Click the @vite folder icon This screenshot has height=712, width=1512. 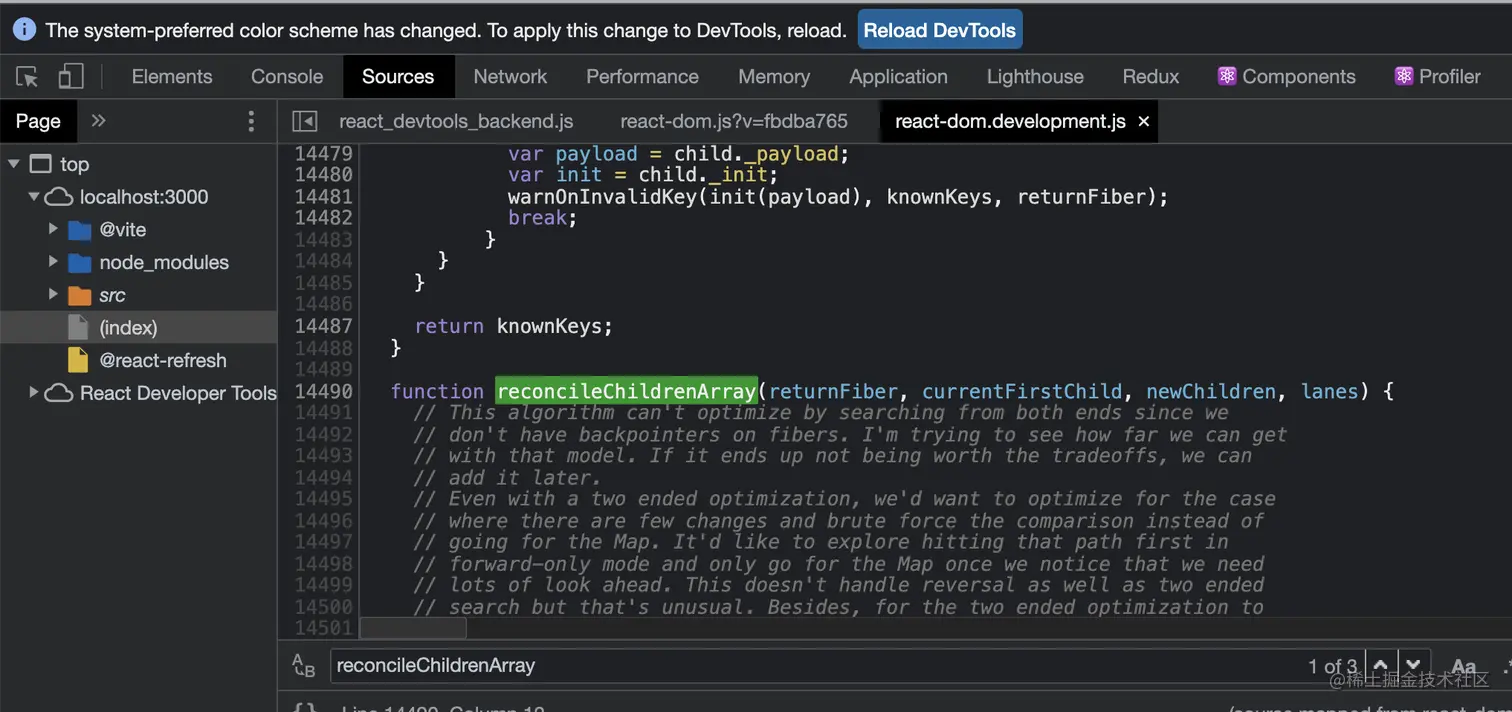tap(80, 230)
